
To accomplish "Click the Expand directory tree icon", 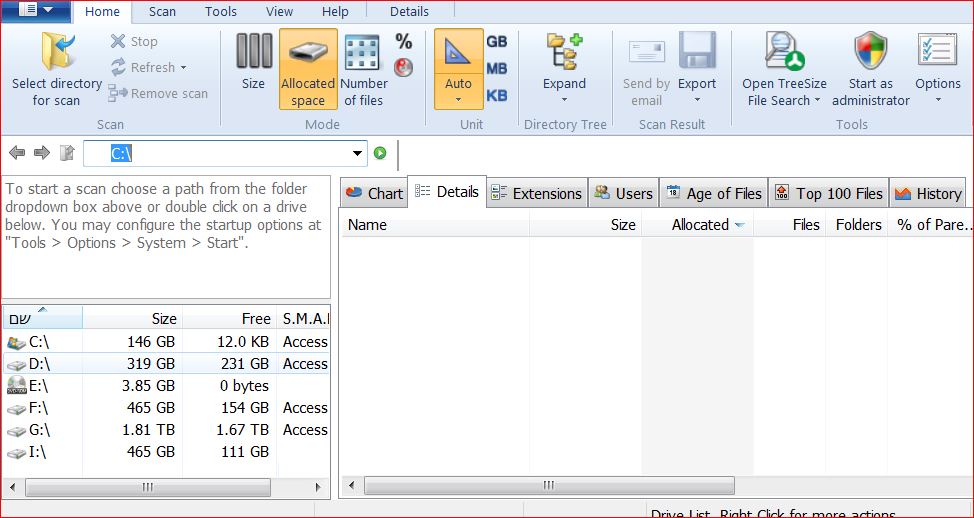I will pos(564,52).
